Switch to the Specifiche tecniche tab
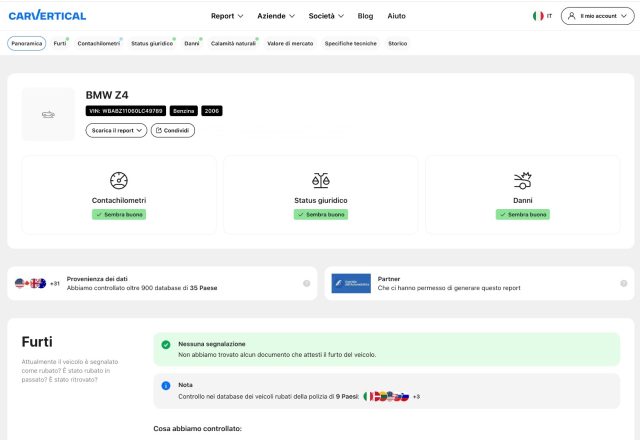 coord(351,43)
